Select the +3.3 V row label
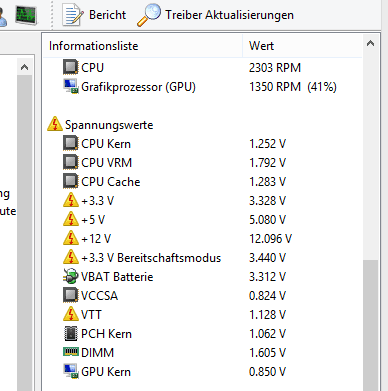388x391 pixels. pyautogui.click(x=98, y=201)
